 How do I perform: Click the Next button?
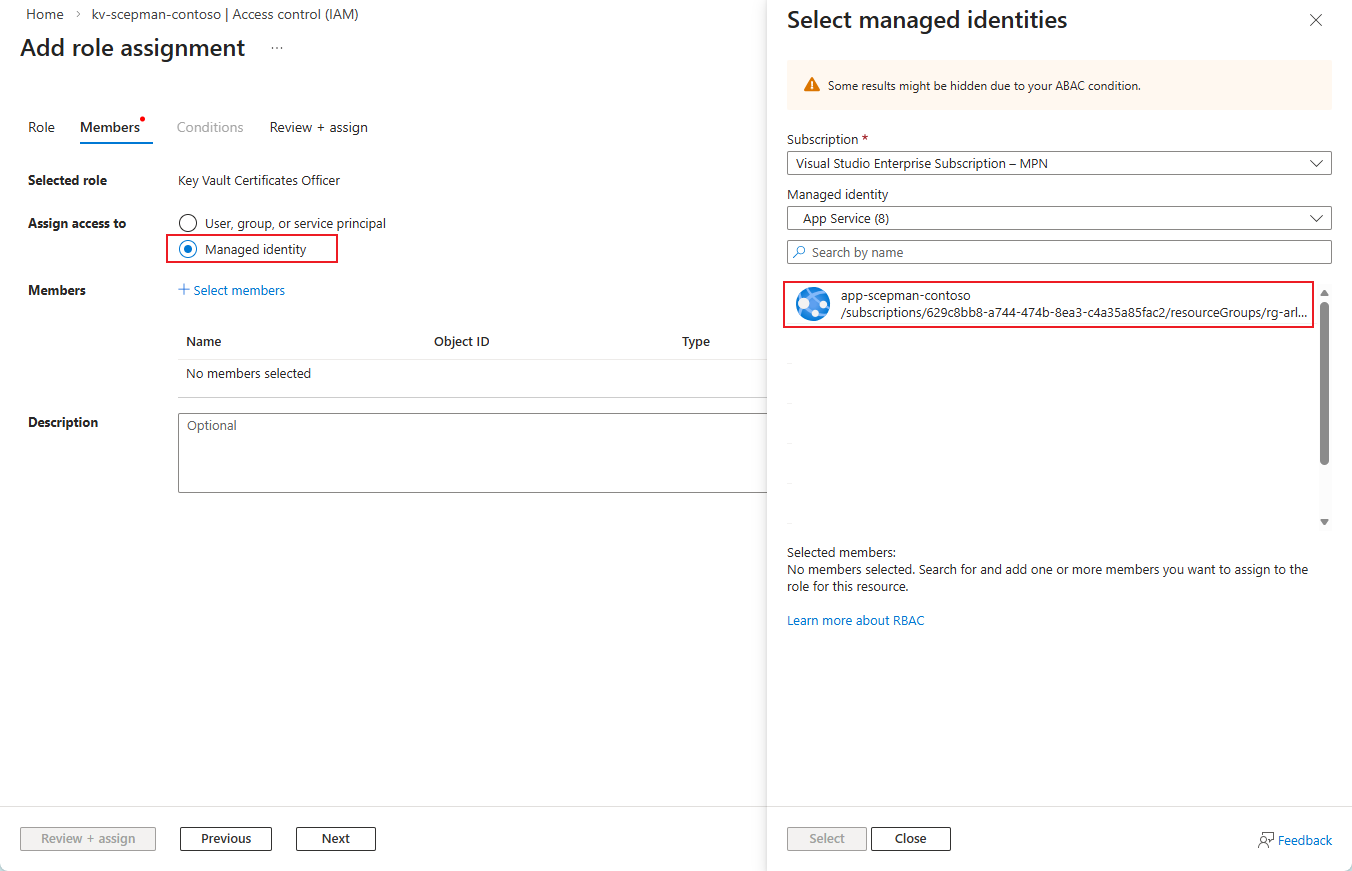pyautogui.click(x=335, y=839)
